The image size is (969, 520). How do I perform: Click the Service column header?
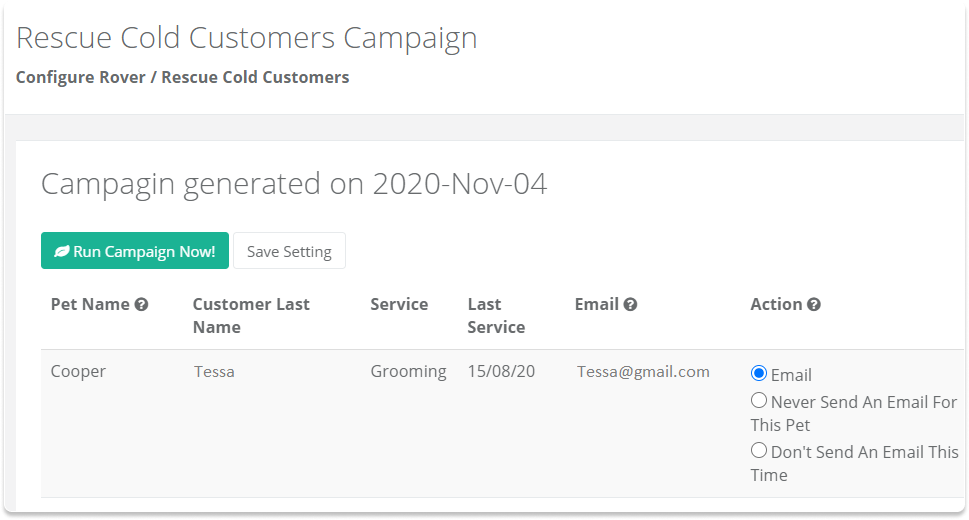(399, 304)
